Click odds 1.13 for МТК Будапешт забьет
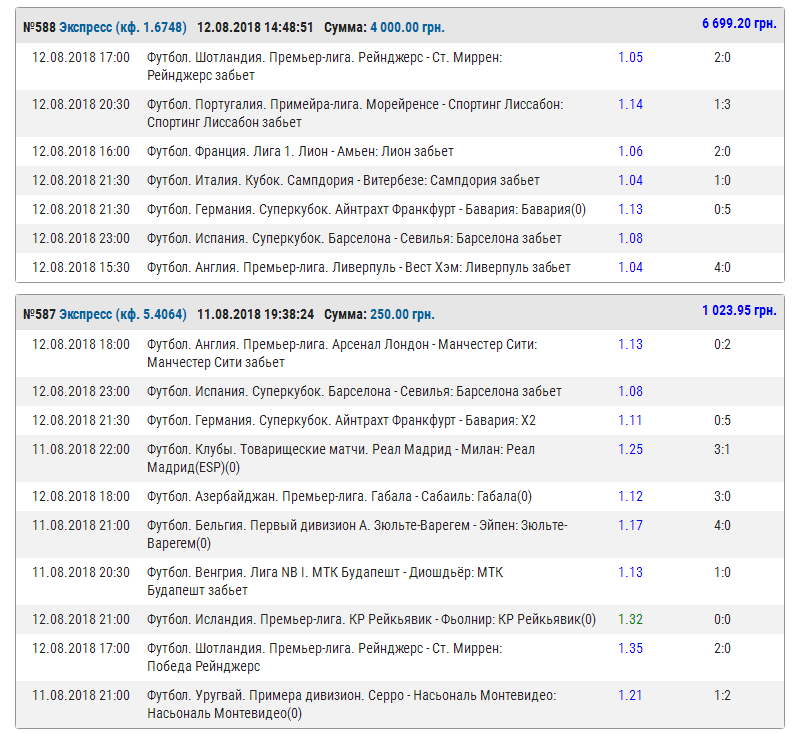796x733 pixels. (x=631, y=572)
